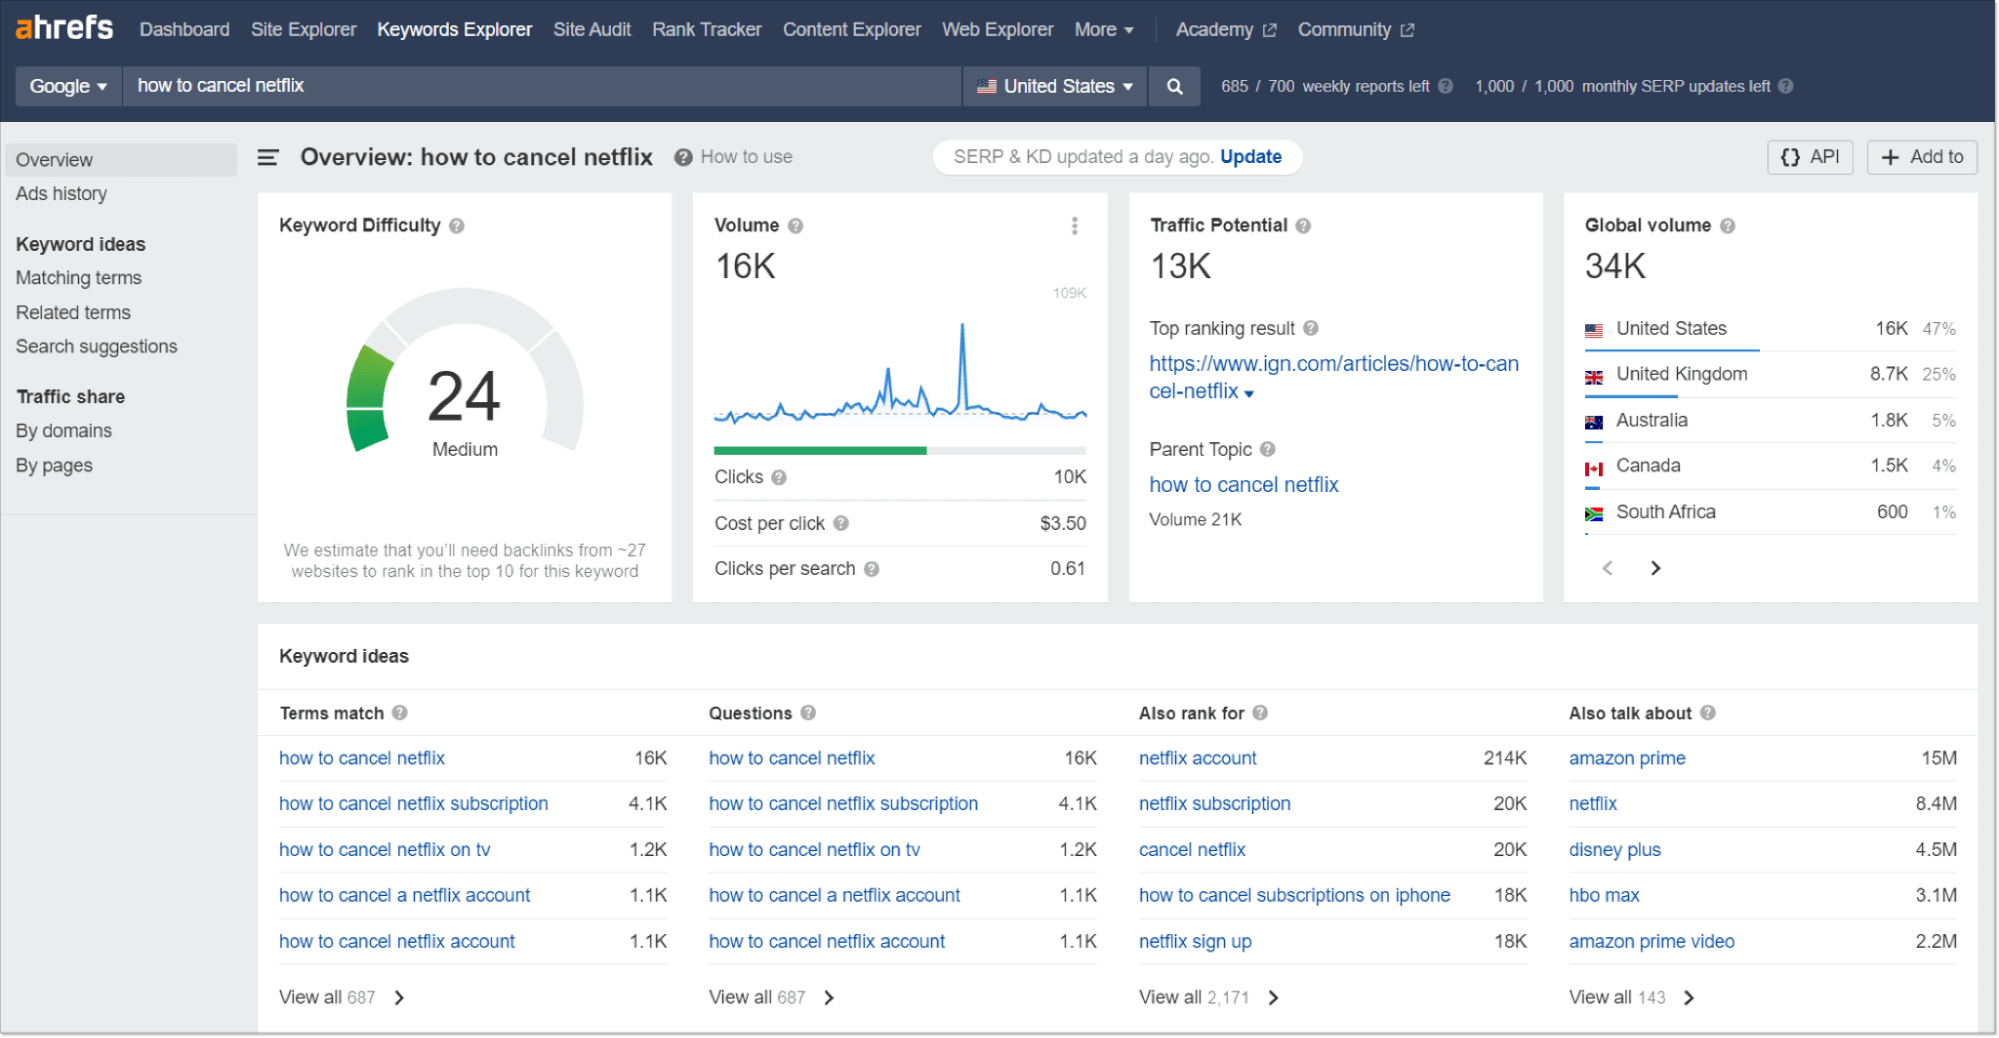Open Site Explorer tab
Image resolution: width=1999 pixels, height=1038 pixels.
click(304, 30)
